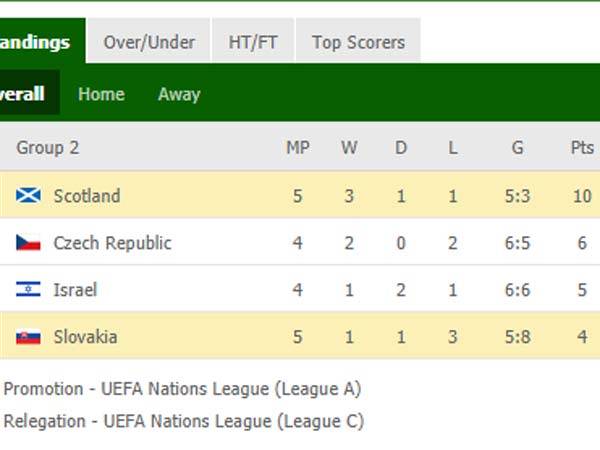Screen dimensions: 600x450
Task: Open the Top Scorers tab
Action: [358, 42]
